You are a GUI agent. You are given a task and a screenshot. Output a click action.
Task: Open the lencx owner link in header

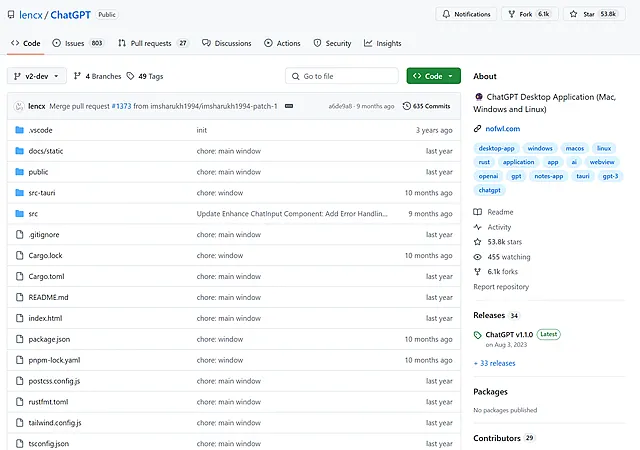31,15
